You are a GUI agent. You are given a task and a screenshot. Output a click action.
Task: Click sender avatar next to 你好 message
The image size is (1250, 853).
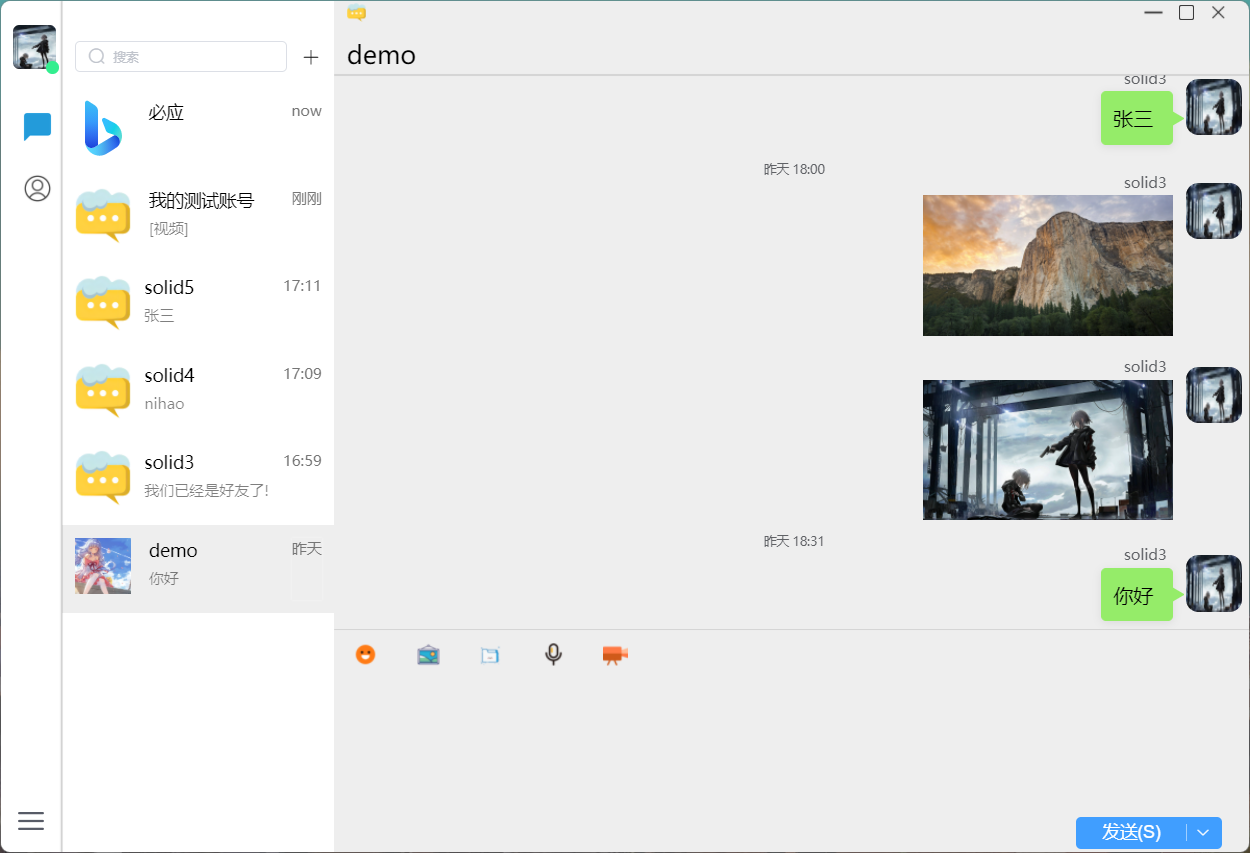coord(1214,583)
